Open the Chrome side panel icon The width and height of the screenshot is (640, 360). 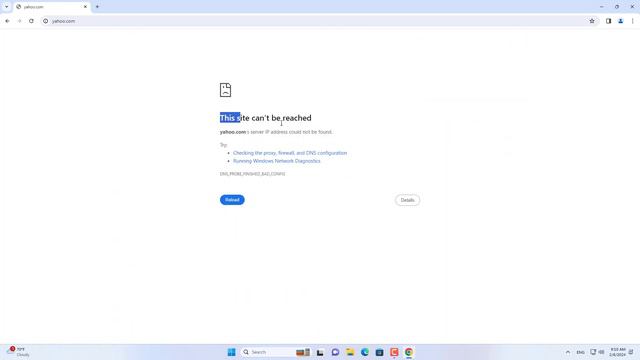608,21
